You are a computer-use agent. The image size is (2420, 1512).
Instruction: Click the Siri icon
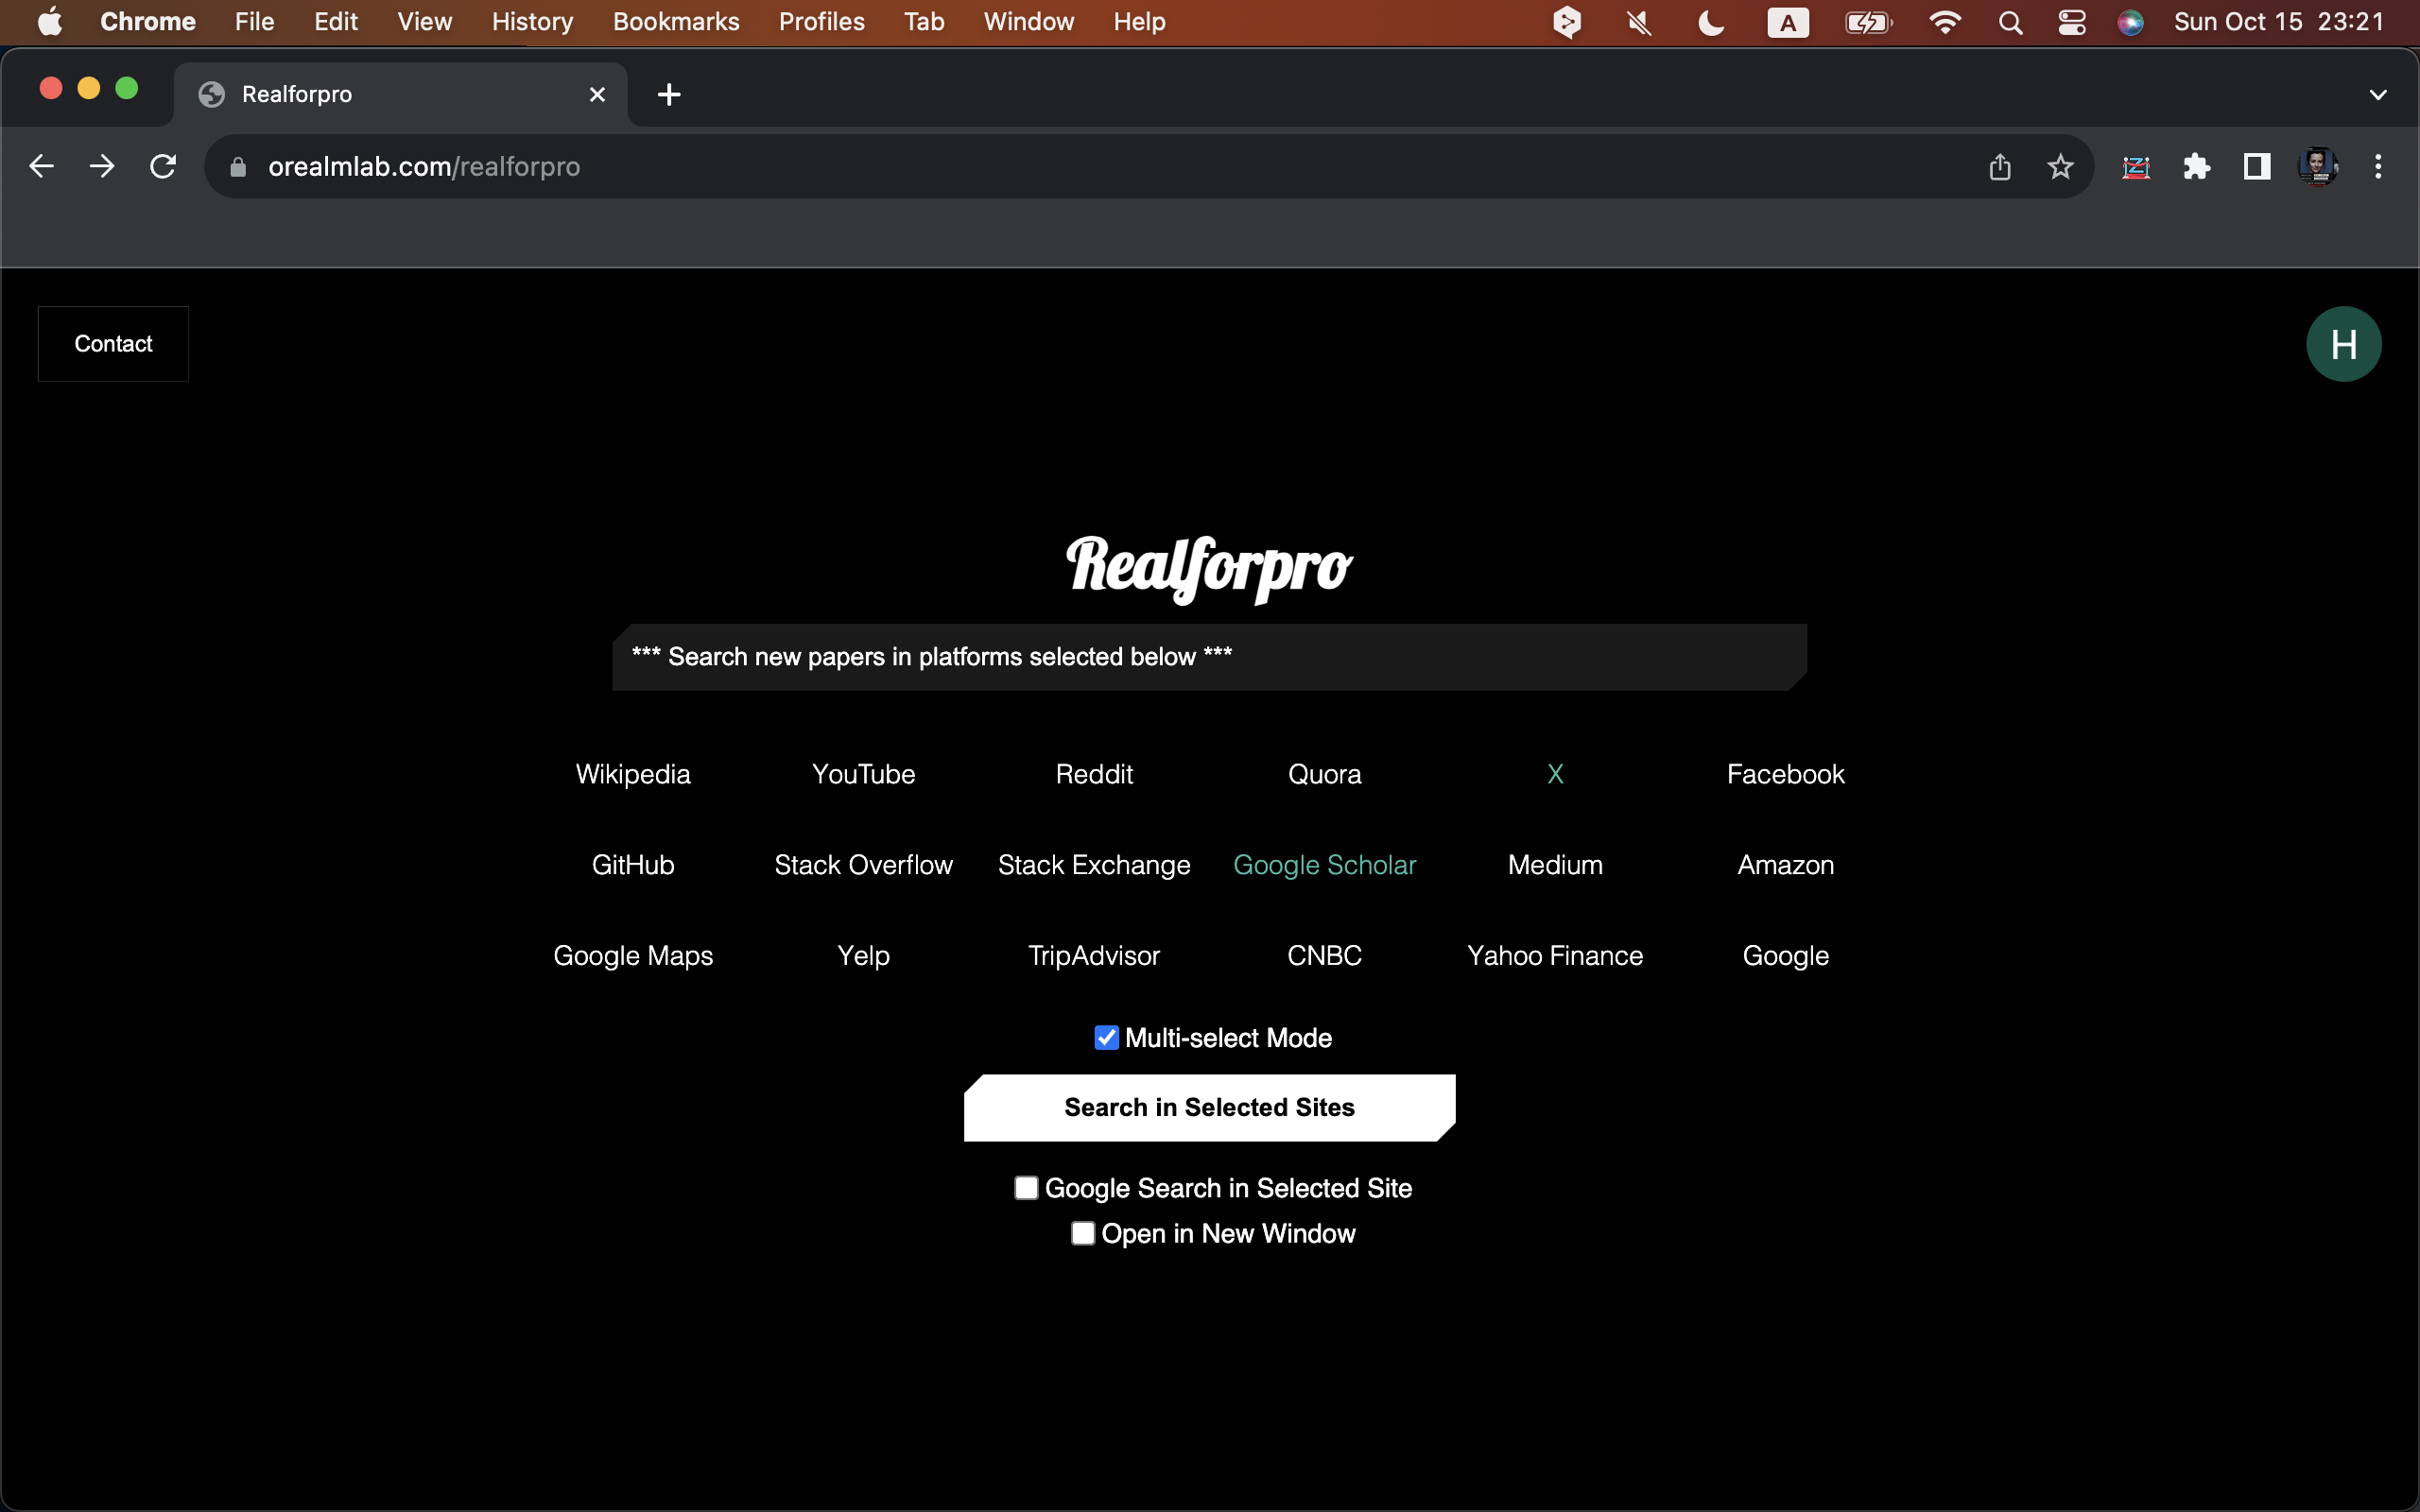2131,22
